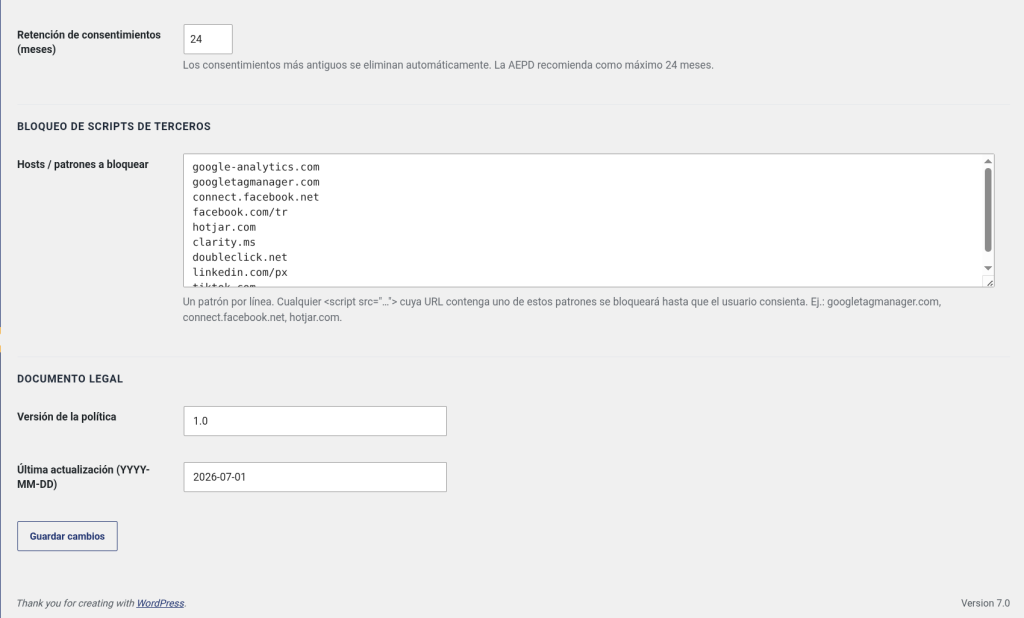Click the Retención de consentimientos label
1024x618 pixels.
pyautogui.click(x=89, y=42)
